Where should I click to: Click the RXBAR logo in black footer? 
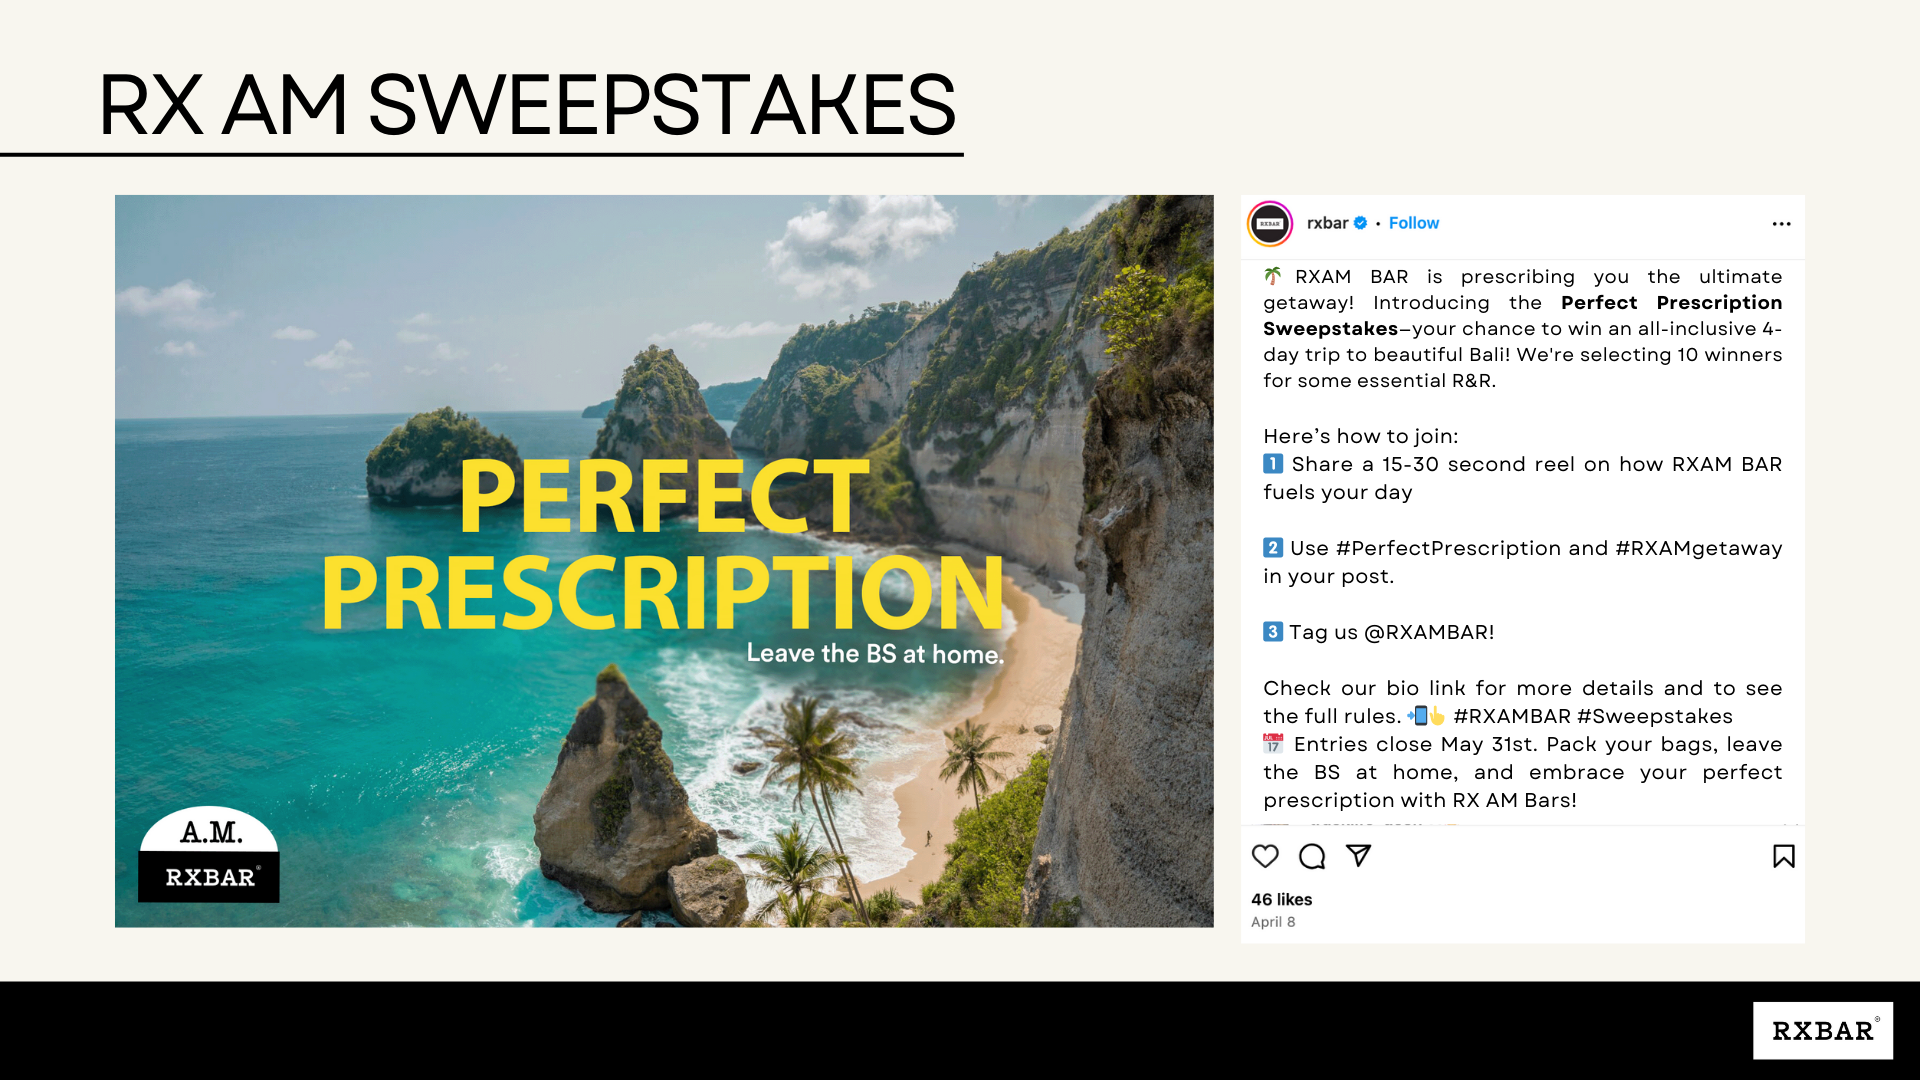(x=1822, y=1030)
